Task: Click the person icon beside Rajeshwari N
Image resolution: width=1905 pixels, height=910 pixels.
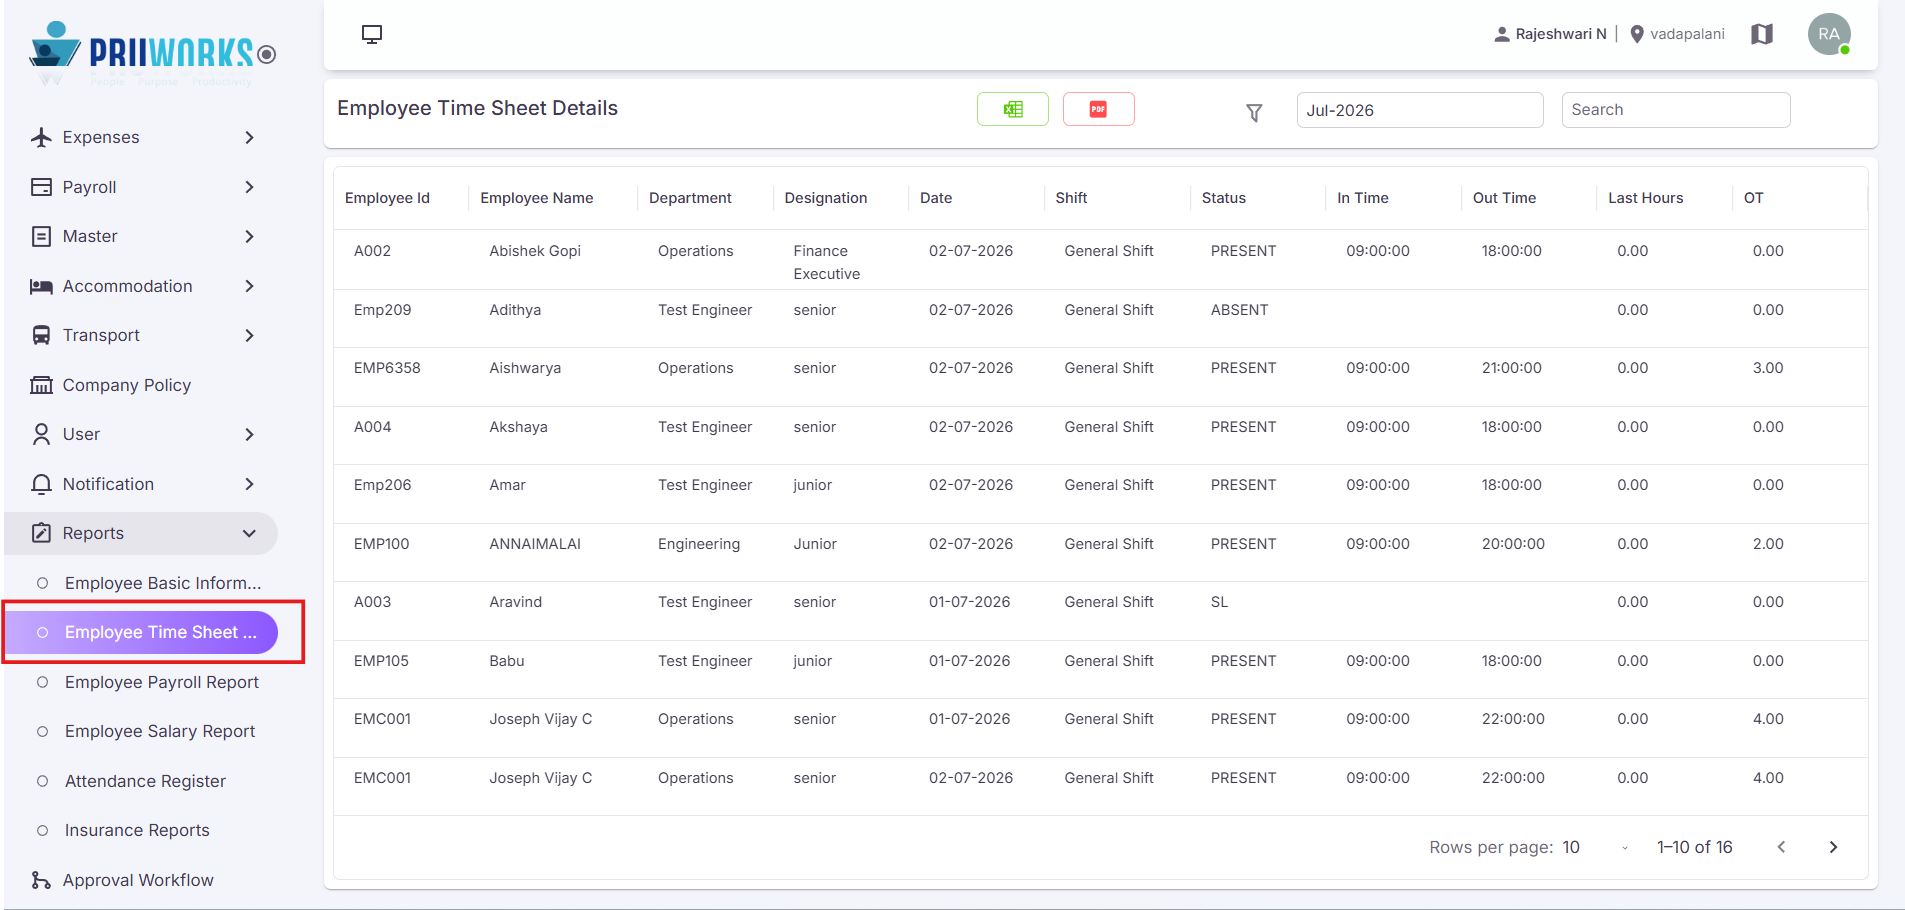Action: point(1502,34)
